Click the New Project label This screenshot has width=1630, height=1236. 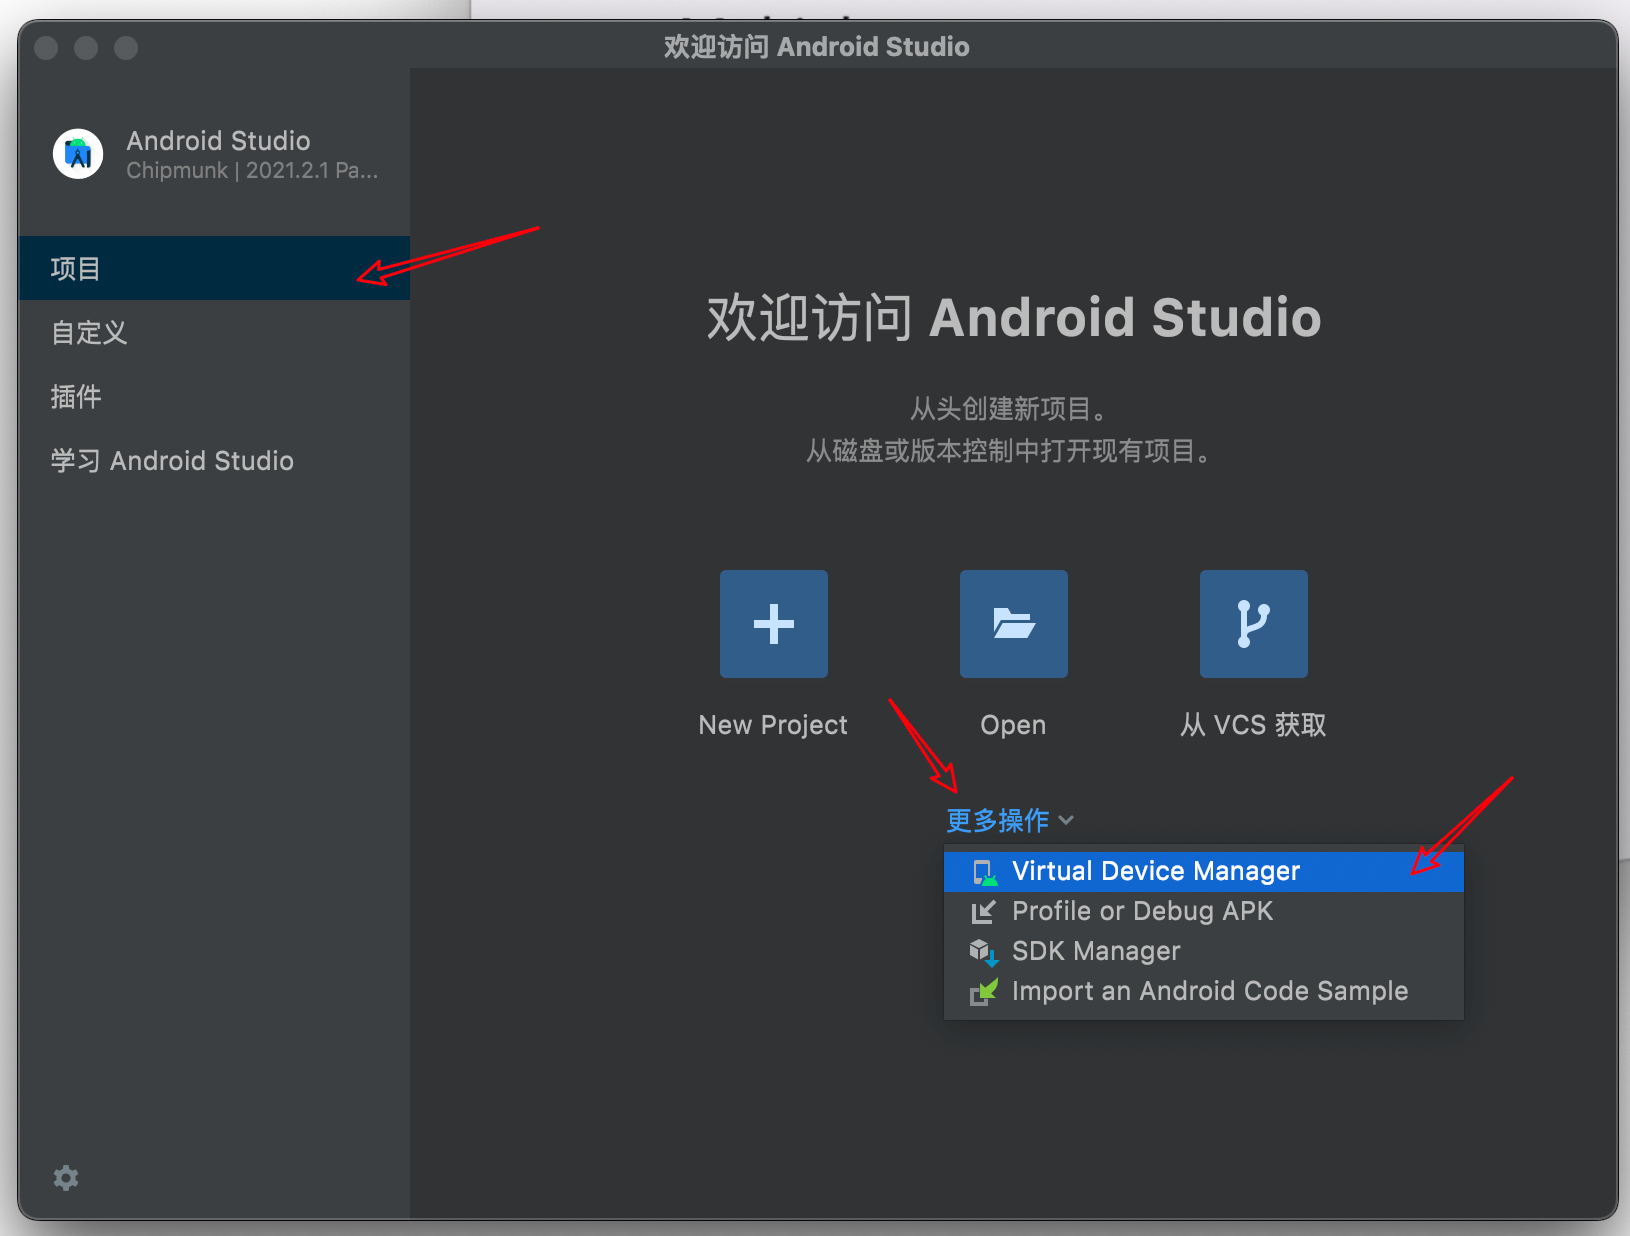coord(773,725)
